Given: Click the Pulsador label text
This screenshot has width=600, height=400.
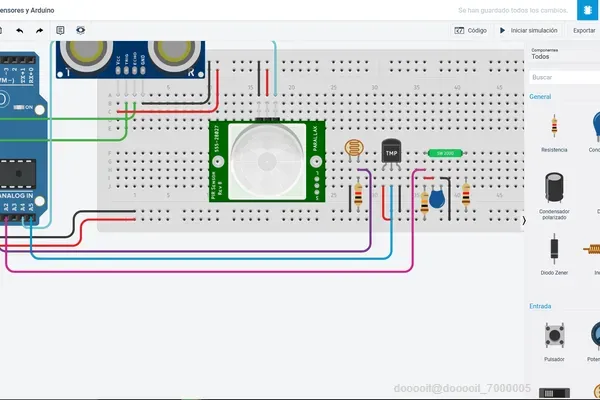Looking at the screenshot, I should click(554, 359).
